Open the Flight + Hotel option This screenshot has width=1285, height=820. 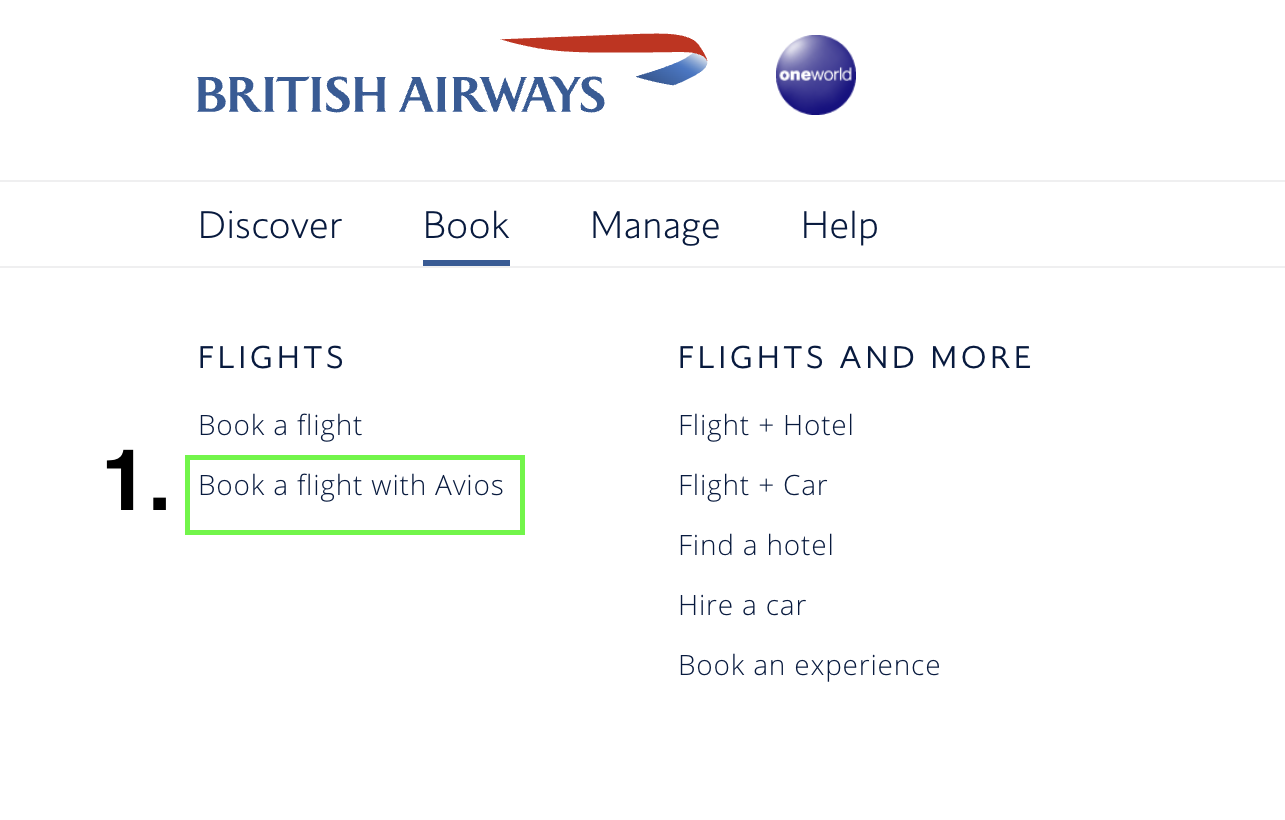765,426
